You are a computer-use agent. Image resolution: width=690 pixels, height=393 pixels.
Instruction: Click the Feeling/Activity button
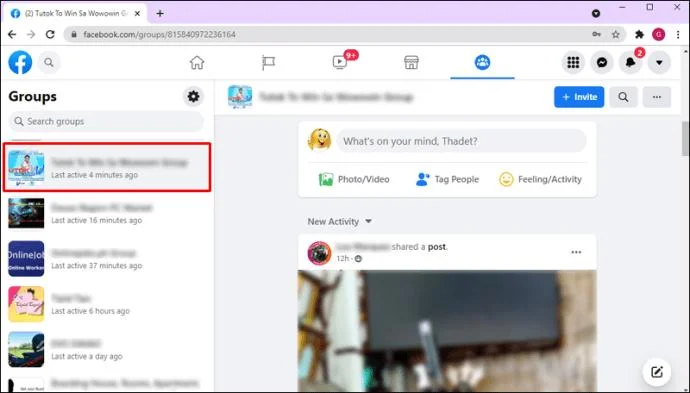pos(540,179)
